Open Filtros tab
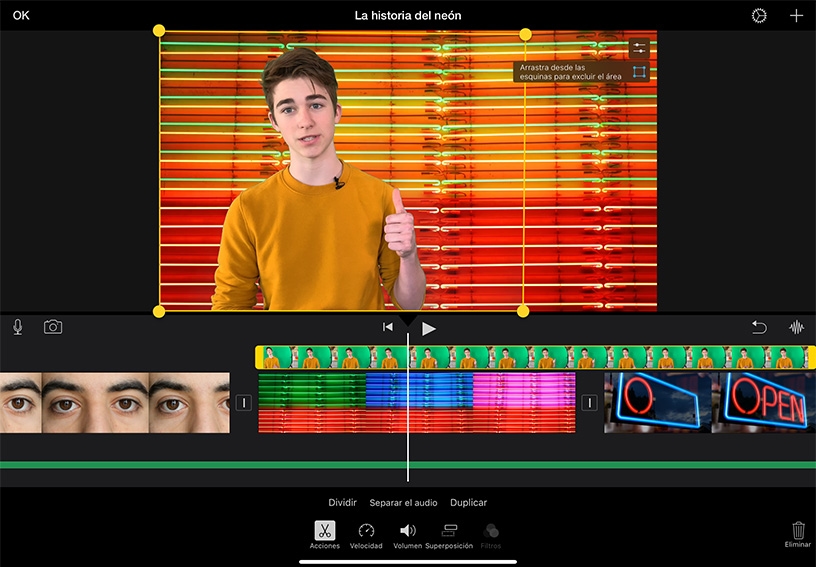 pyautogui.click(x=491, y=536)
